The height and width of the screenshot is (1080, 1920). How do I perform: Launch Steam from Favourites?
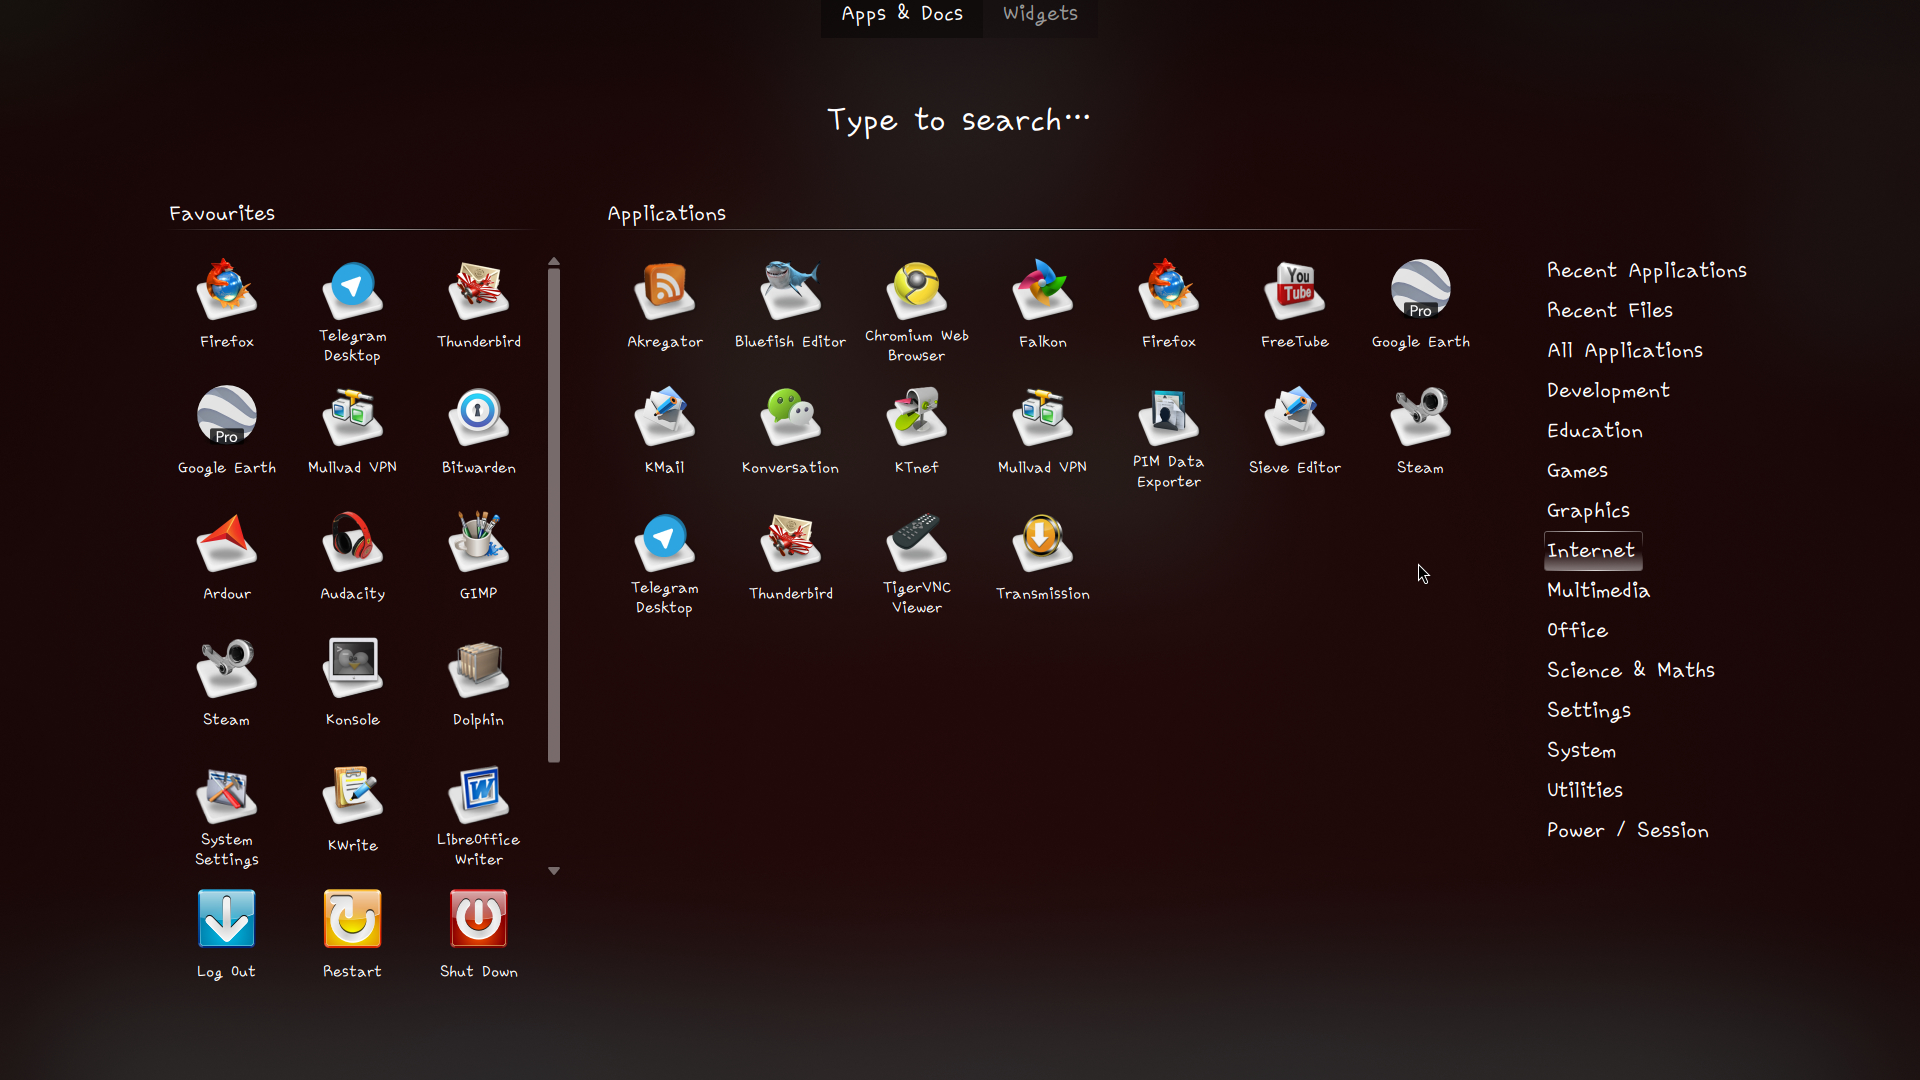227,683
